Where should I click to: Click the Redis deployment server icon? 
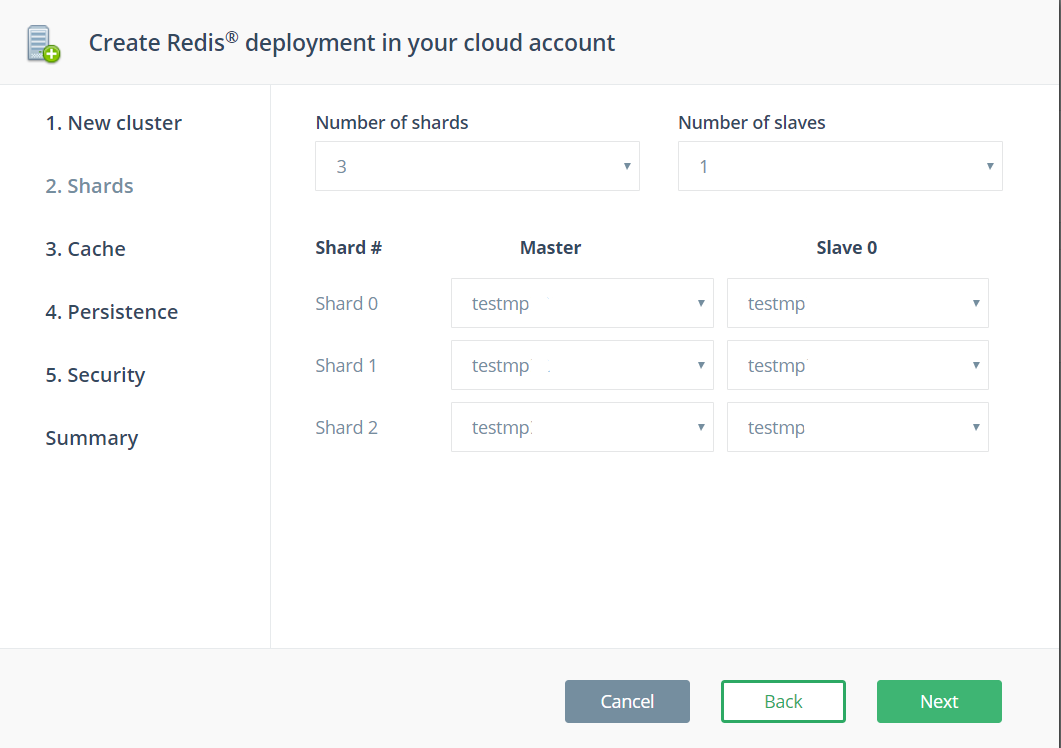43,44
